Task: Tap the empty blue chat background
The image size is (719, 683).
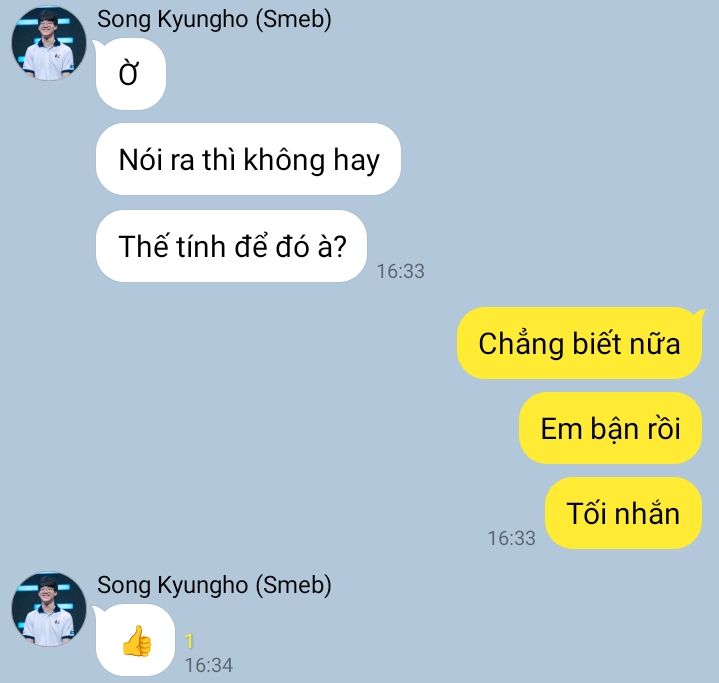Action: click(x=550, y=161)
